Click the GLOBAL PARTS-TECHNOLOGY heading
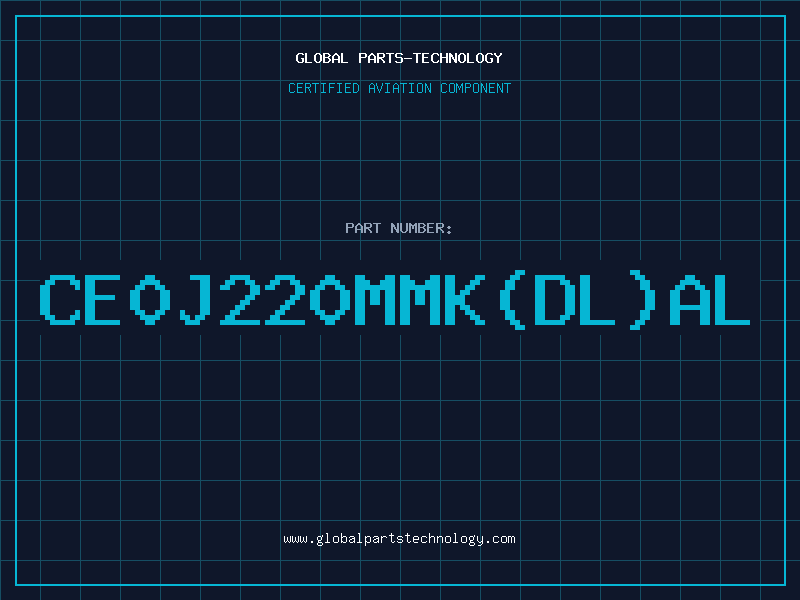 399,58
